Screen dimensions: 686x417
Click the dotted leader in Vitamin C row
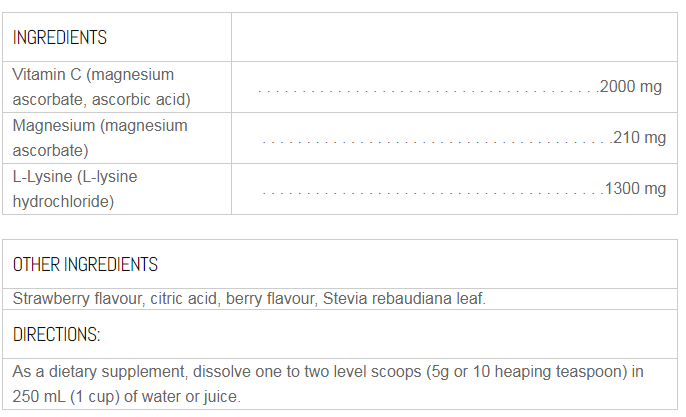(x=427, y=89)
